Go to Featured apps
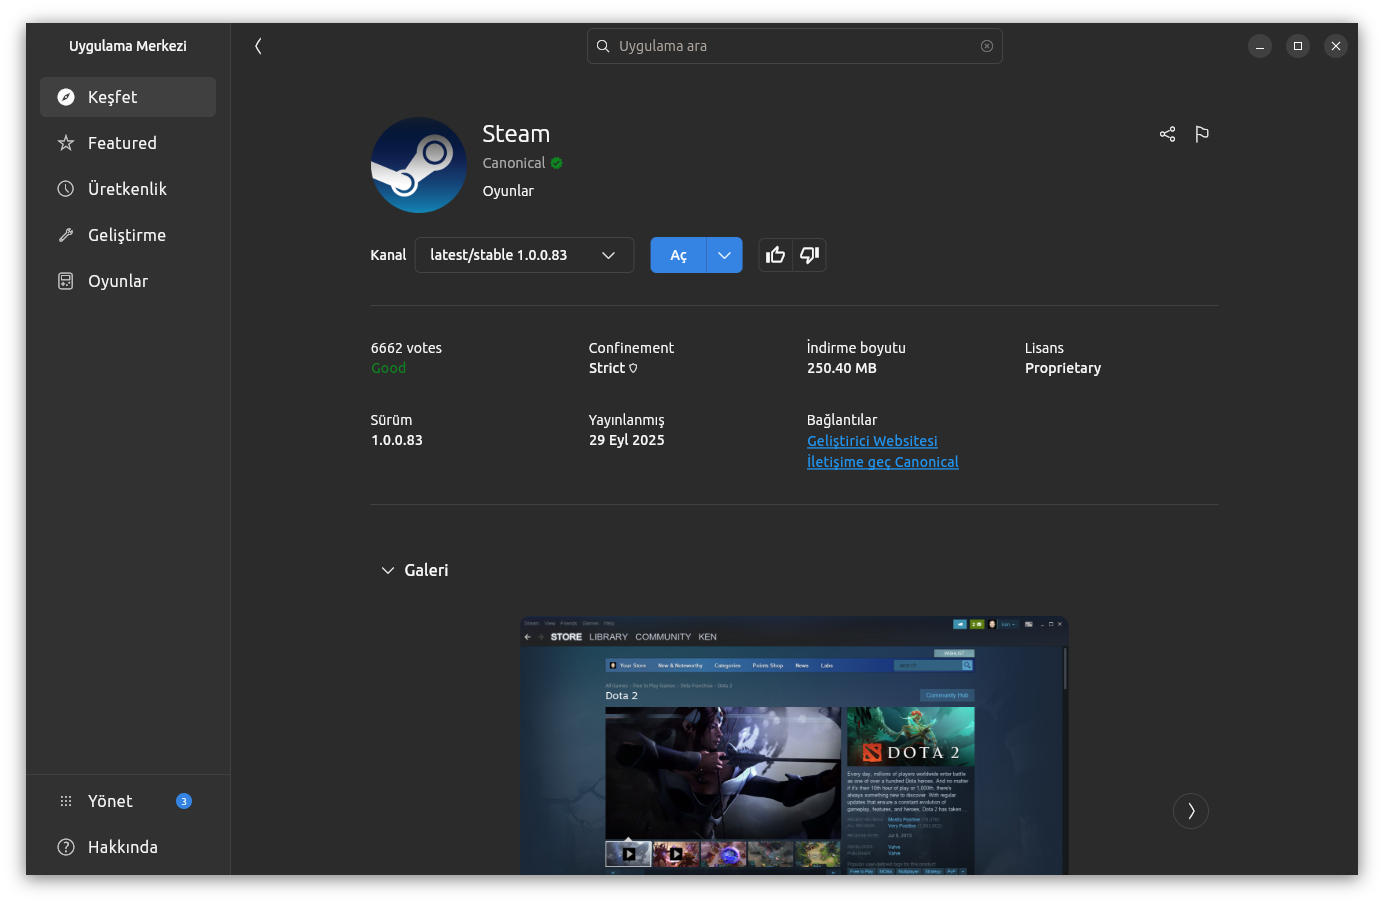This screenshot has height=904, width=1384. [x=128, y=143]
